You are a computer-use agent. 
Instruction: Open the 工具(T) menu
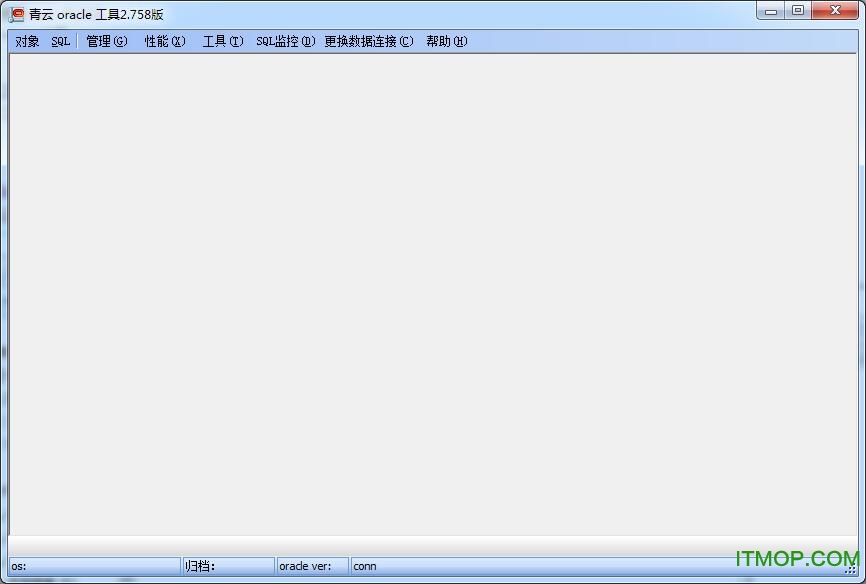click(220, 41)
